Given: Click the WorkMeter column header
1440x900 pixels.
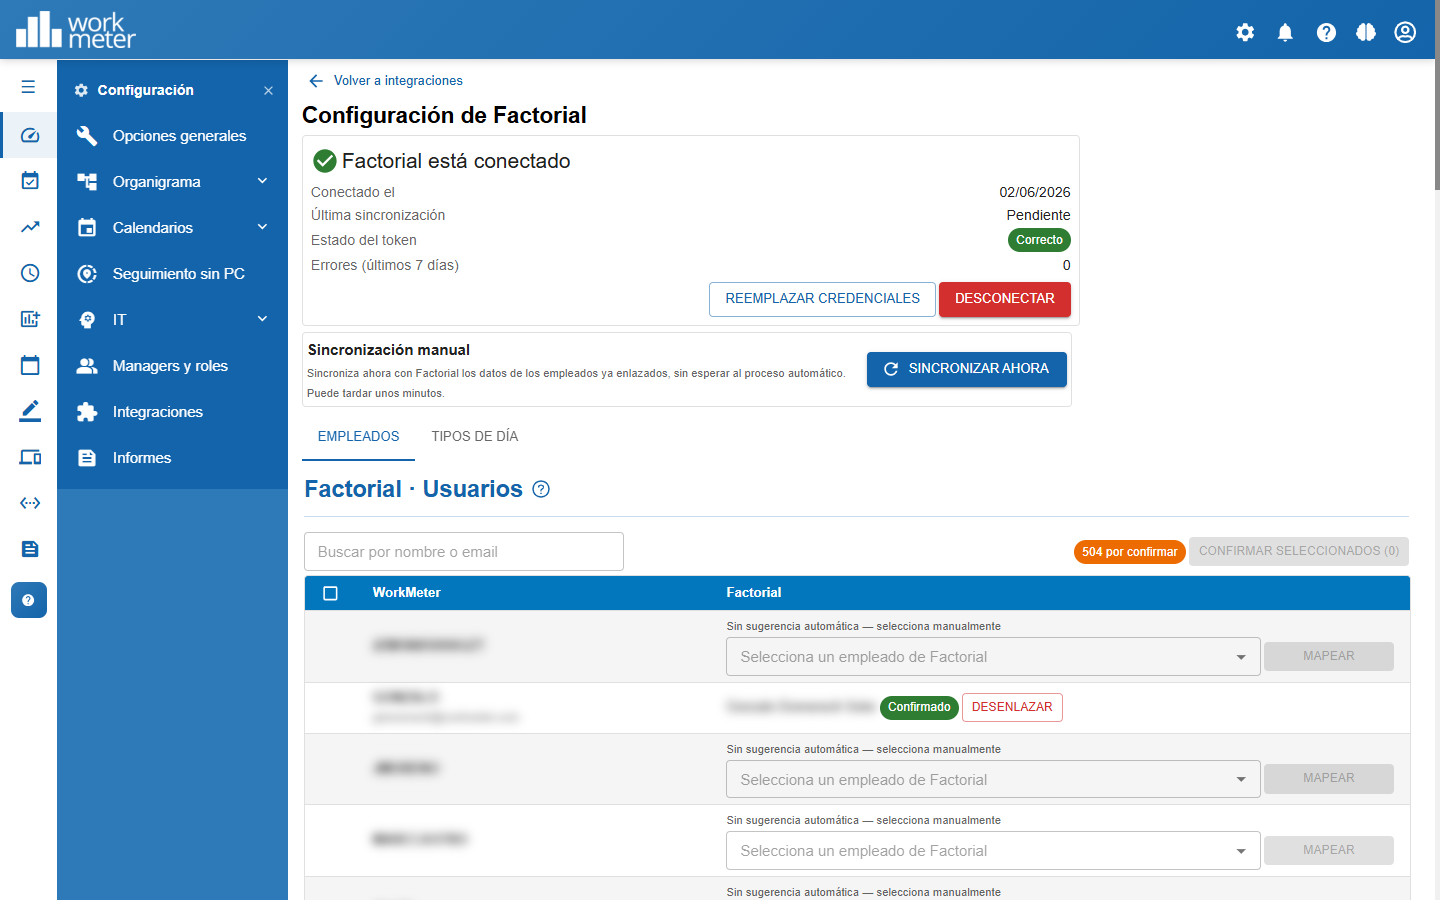Looking at the screenshot, I should tap(406, 593).
